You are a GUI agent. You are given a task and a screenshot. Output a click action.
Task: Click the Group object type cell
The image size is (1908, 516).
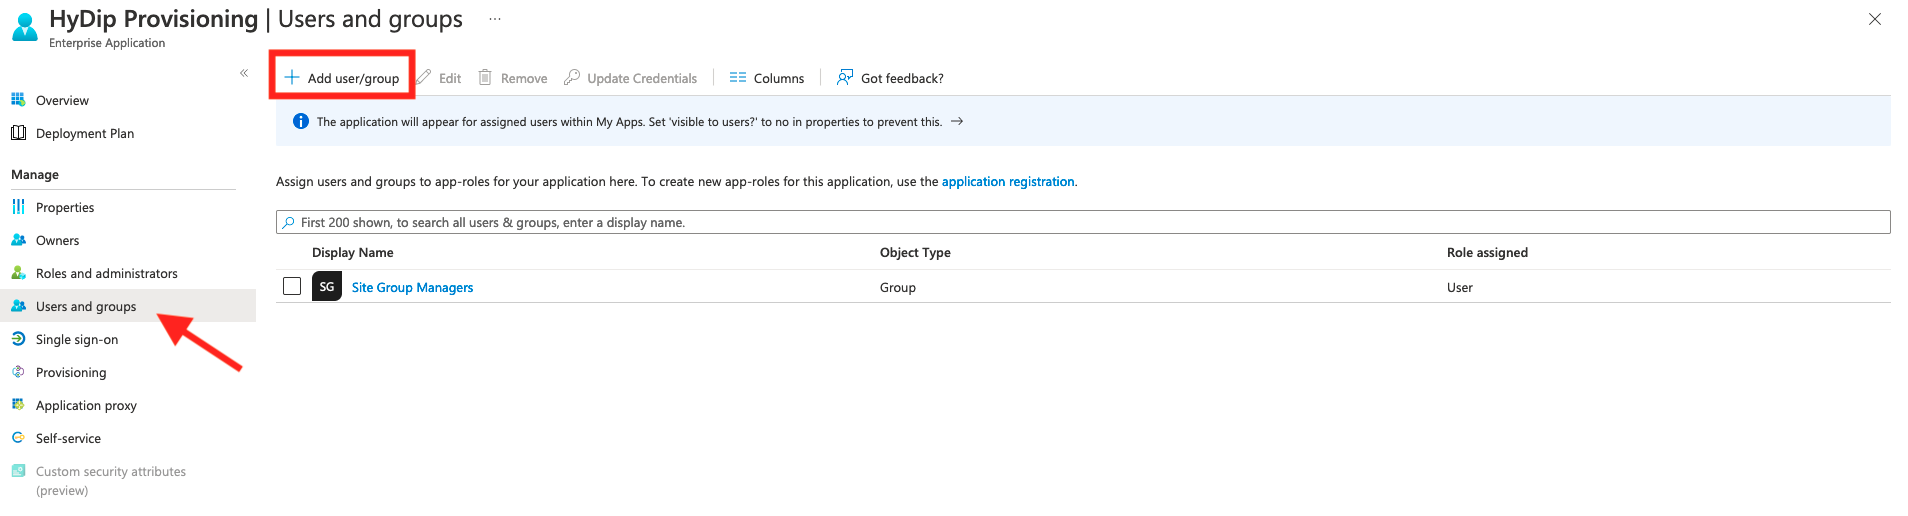pyautogui.click(x=898, y=287)
